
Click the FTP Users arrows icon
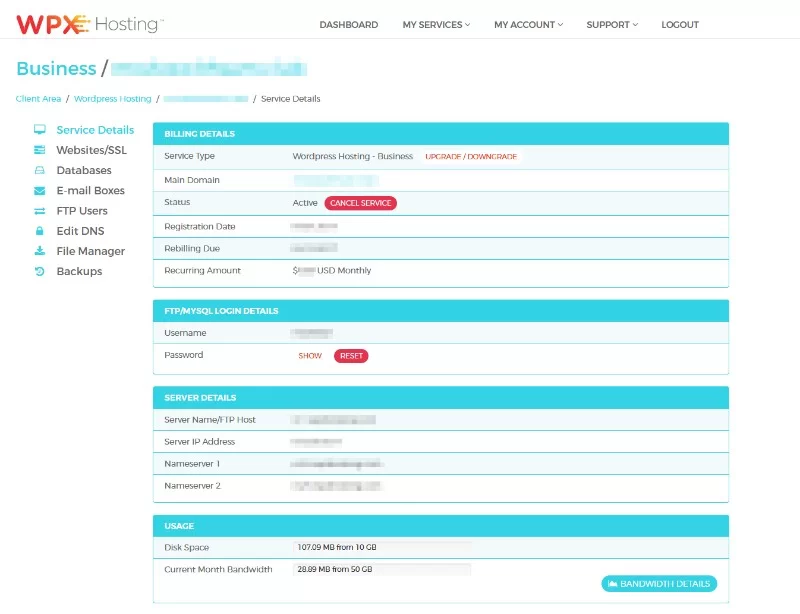pyautogui.click(x=40, y=211)
